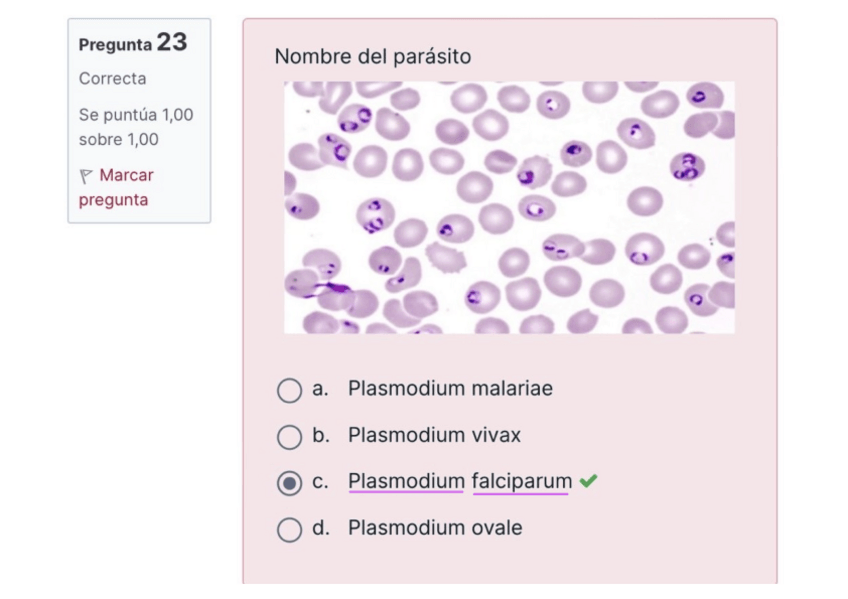This screenshot has height=599, width=848.
Task: Select the Plasmodium malariae radio button
Action: point(289,390)
